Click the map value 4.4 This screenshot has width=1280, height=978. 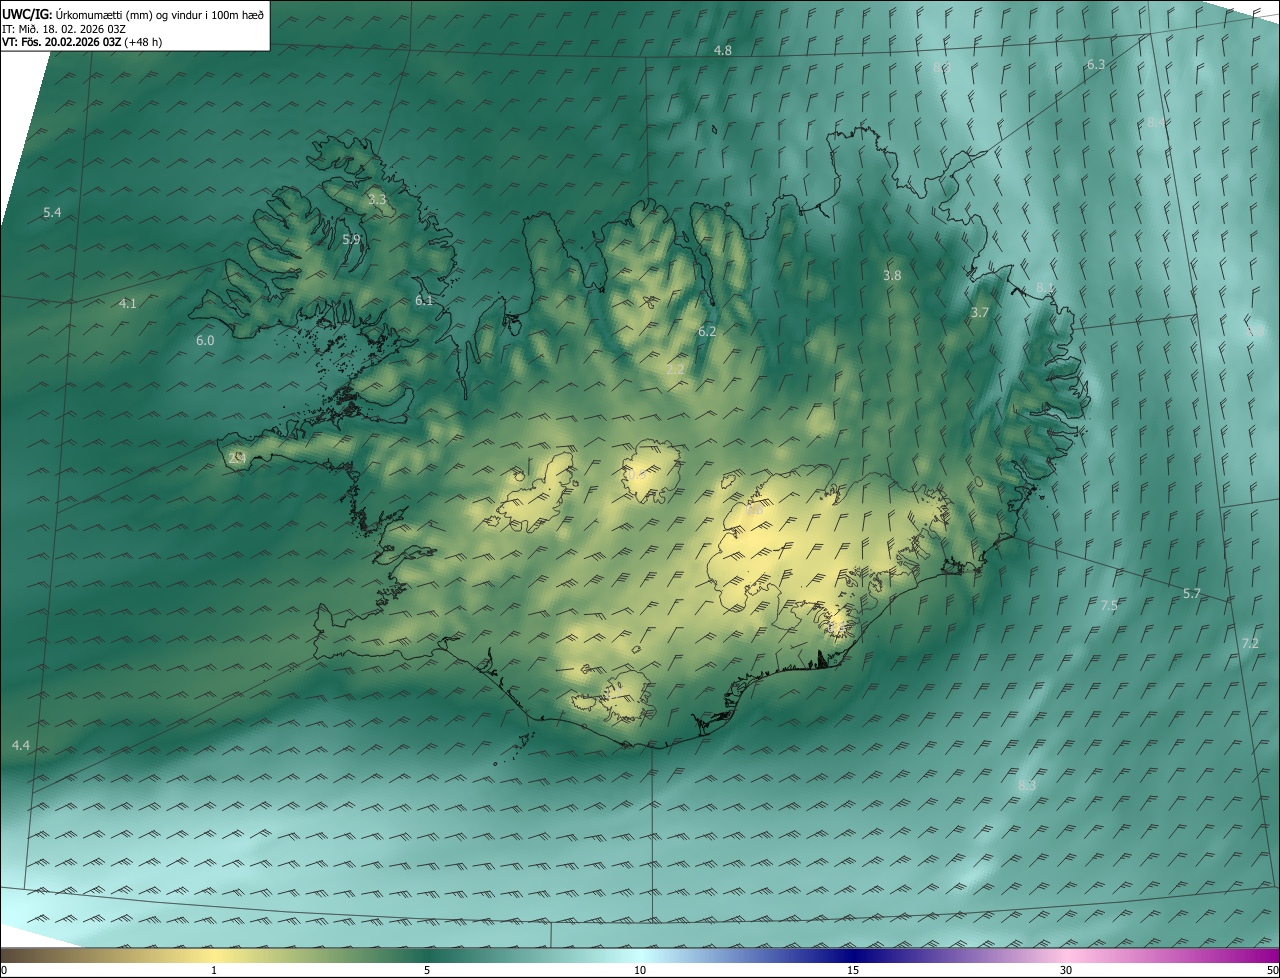click(20, 746)
